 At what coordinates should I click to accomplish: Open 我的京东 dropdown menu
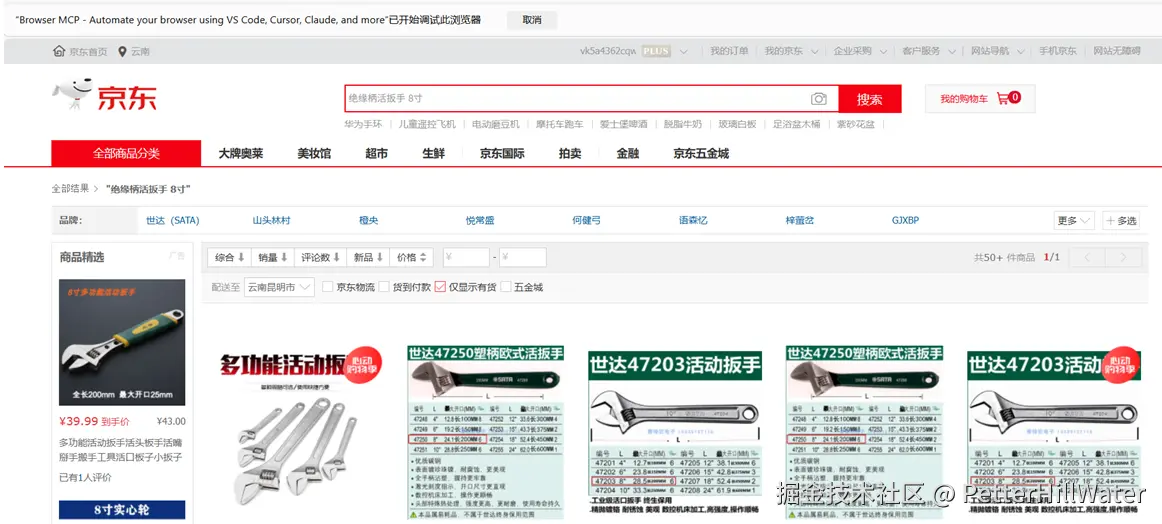click(x=791, y=51)
